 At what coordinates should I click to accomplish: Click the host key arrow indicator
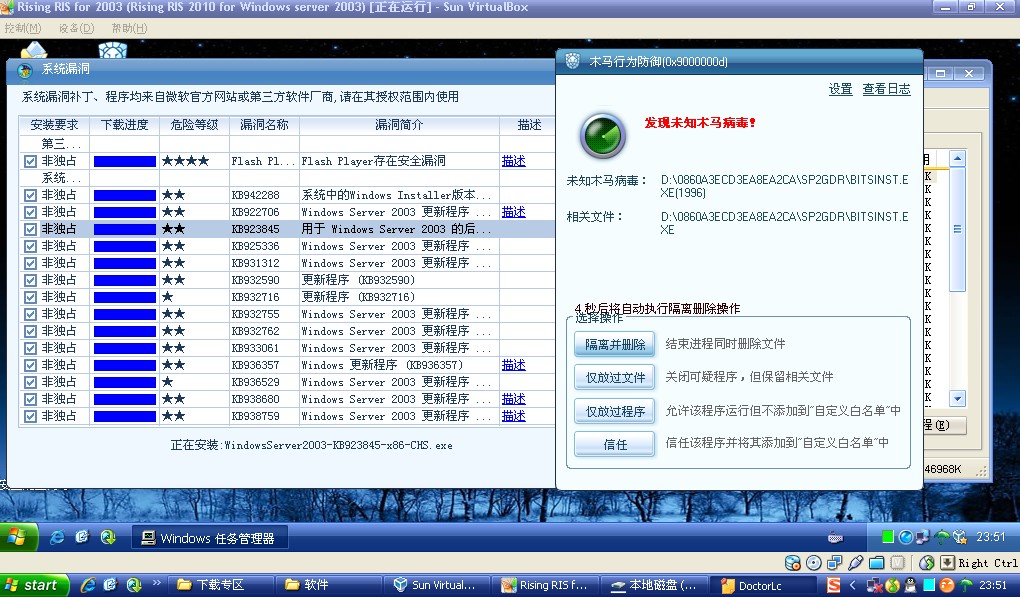click(948, 563)
